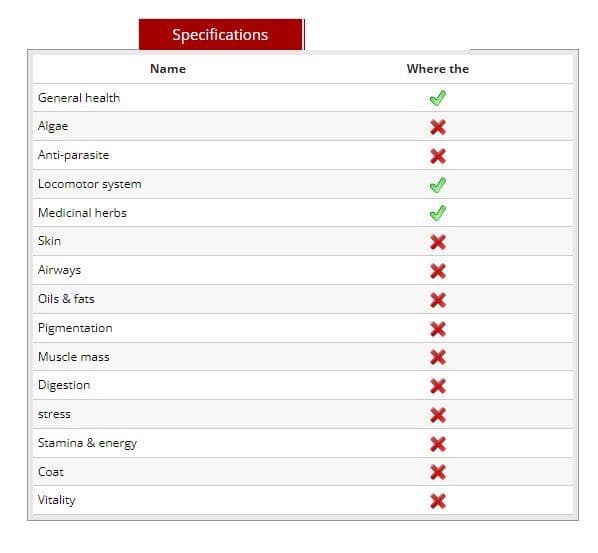
Task: Click the red cross for Anti-parasite
Action: click(x=437, y=156)
